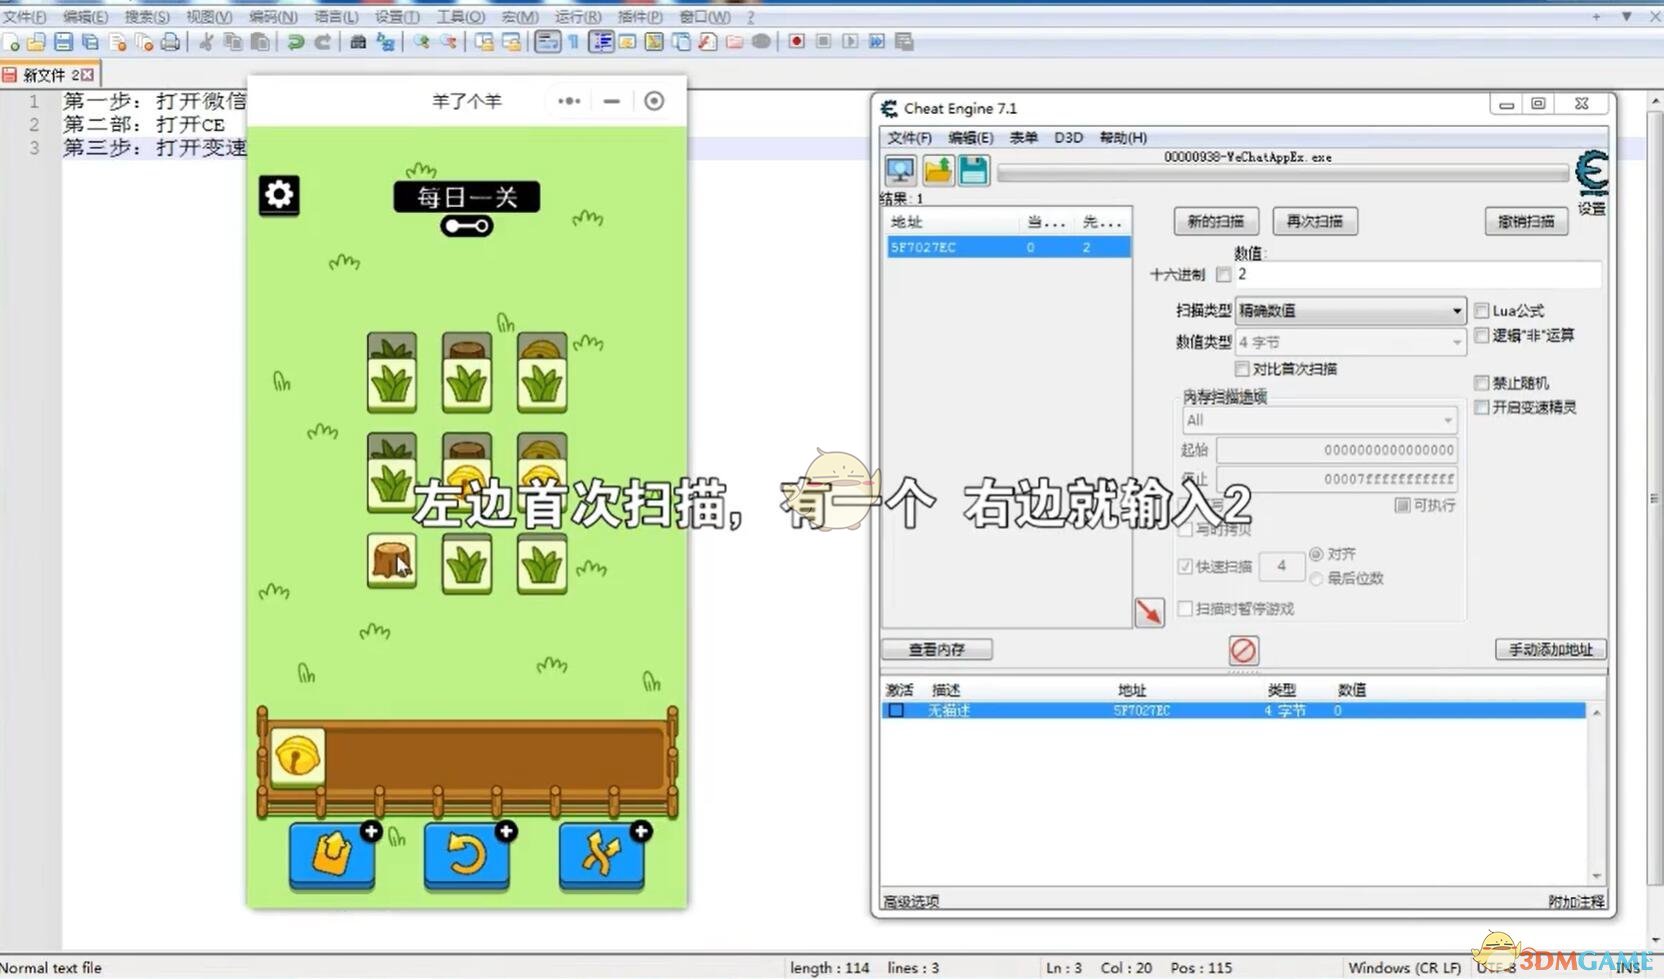Click the Cheat Engine open process icon
The width and height of the screenshot is (1664, 979).
(900, 171)
